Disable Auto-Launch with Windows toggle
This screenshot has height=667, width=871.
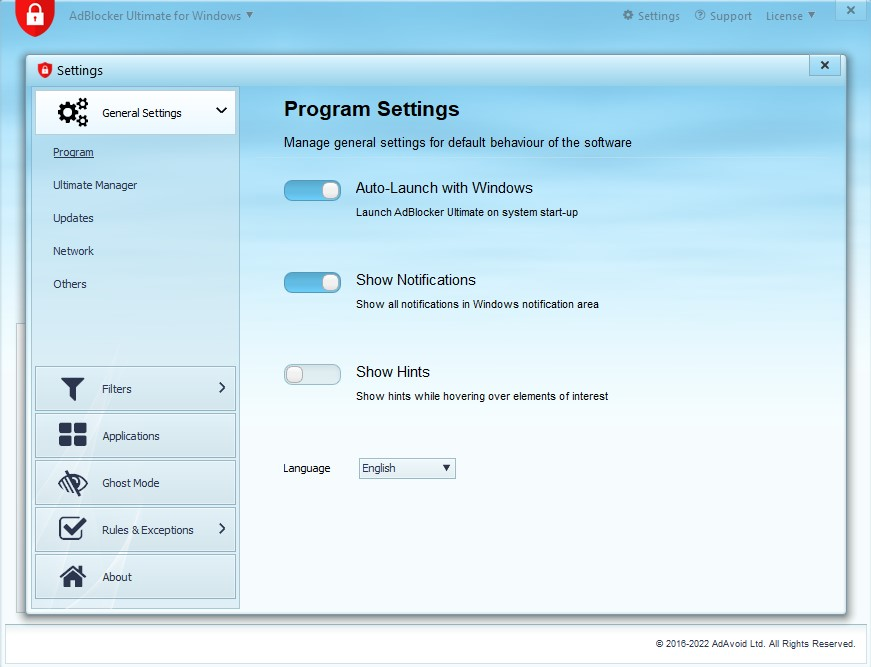point(312,190)
